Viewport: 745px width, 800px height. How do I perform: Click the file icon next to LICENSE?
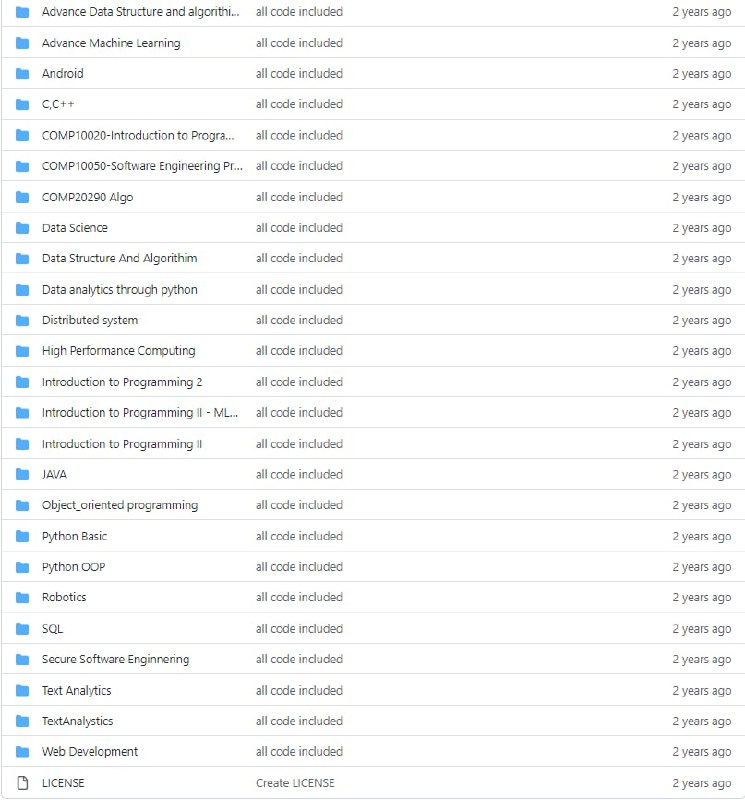[x=22, y=783]
